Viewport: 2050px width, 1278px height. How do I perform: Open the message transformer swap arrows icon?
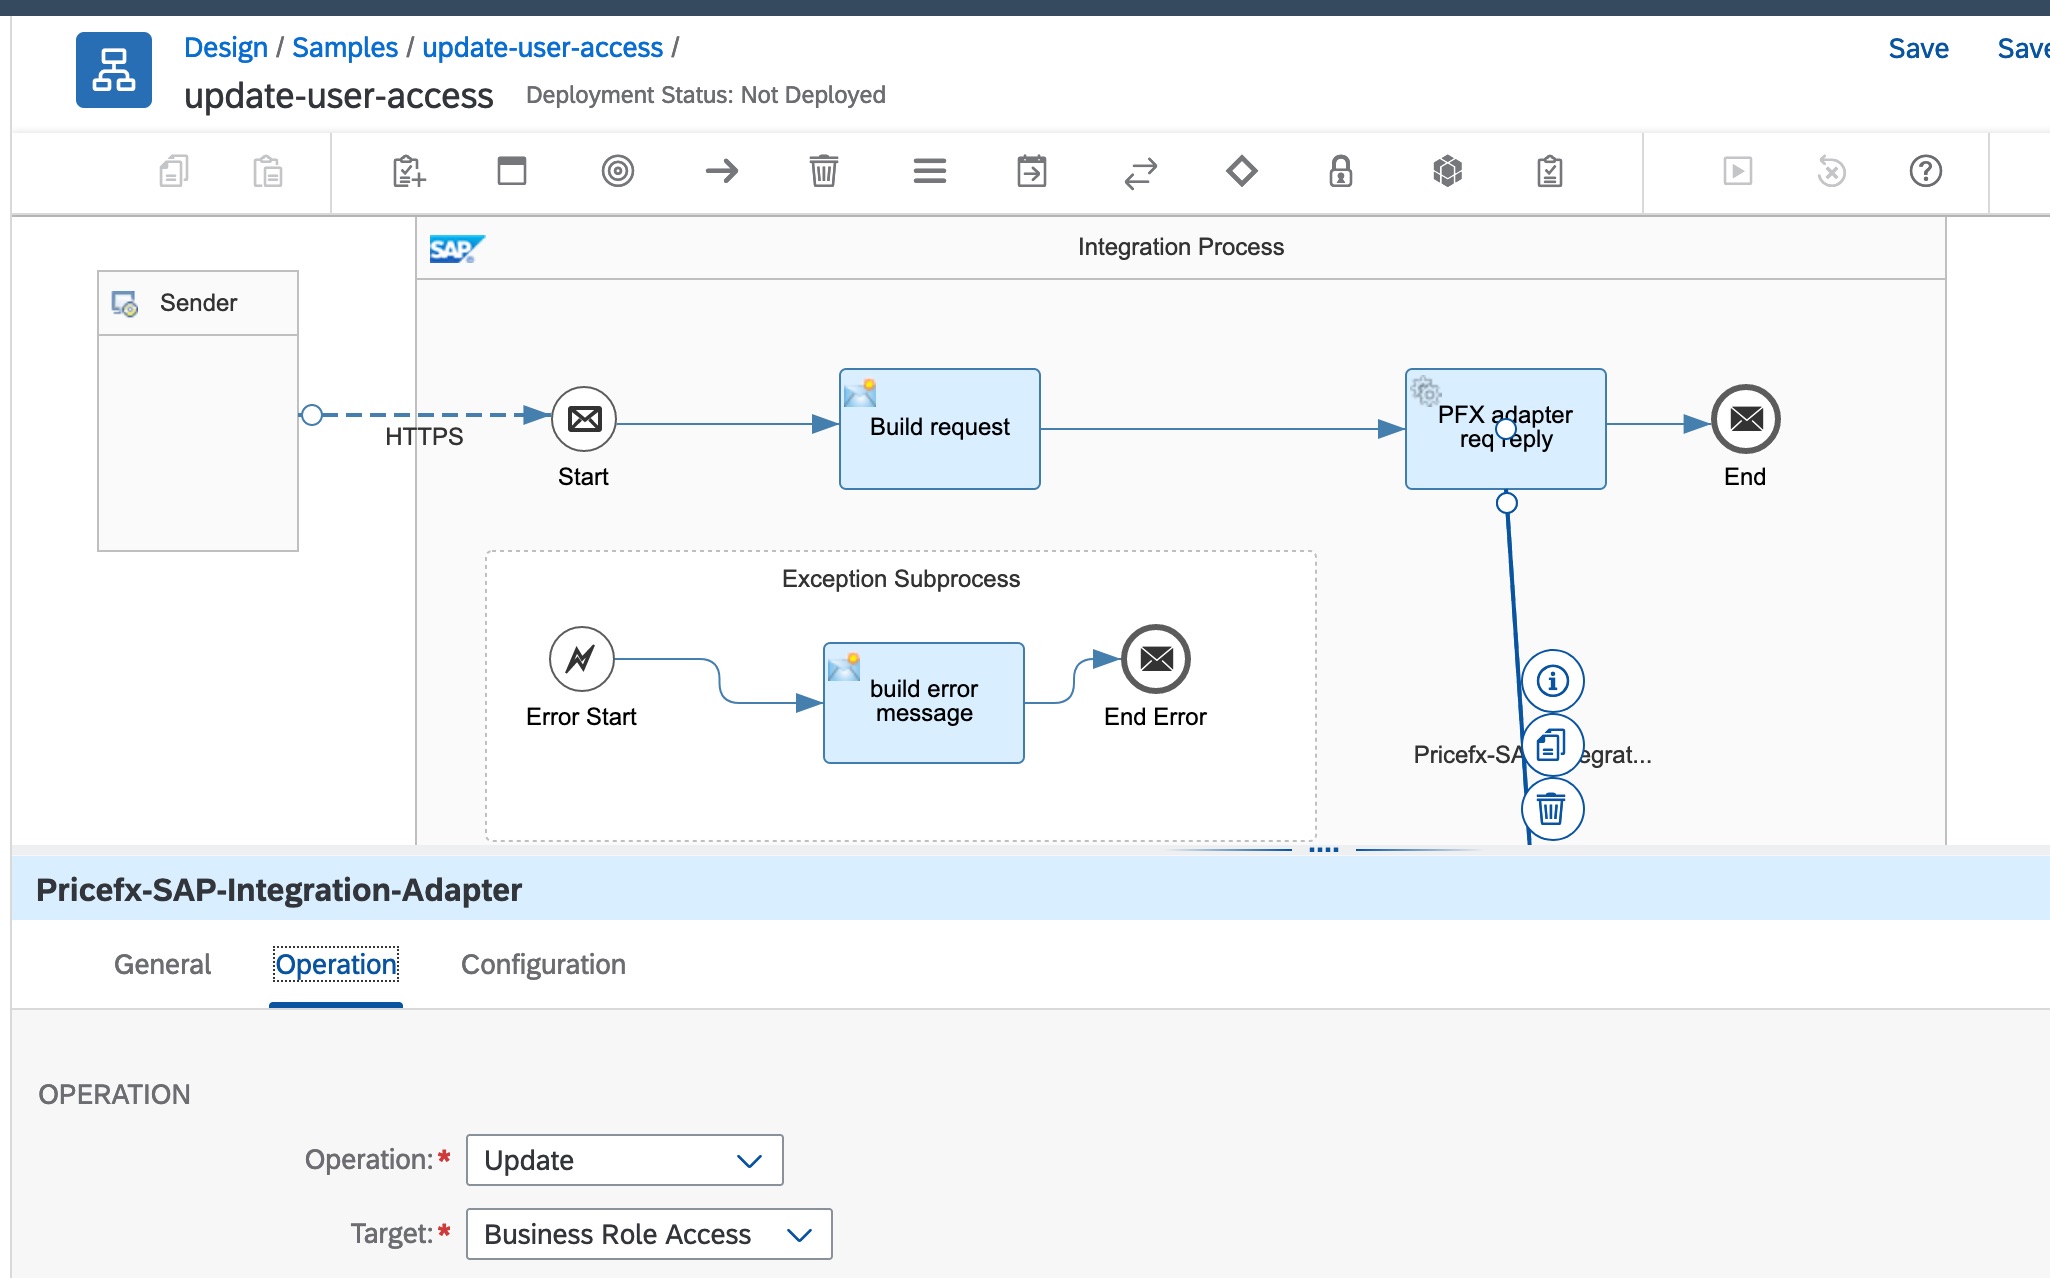click(x=1140, y=172)
